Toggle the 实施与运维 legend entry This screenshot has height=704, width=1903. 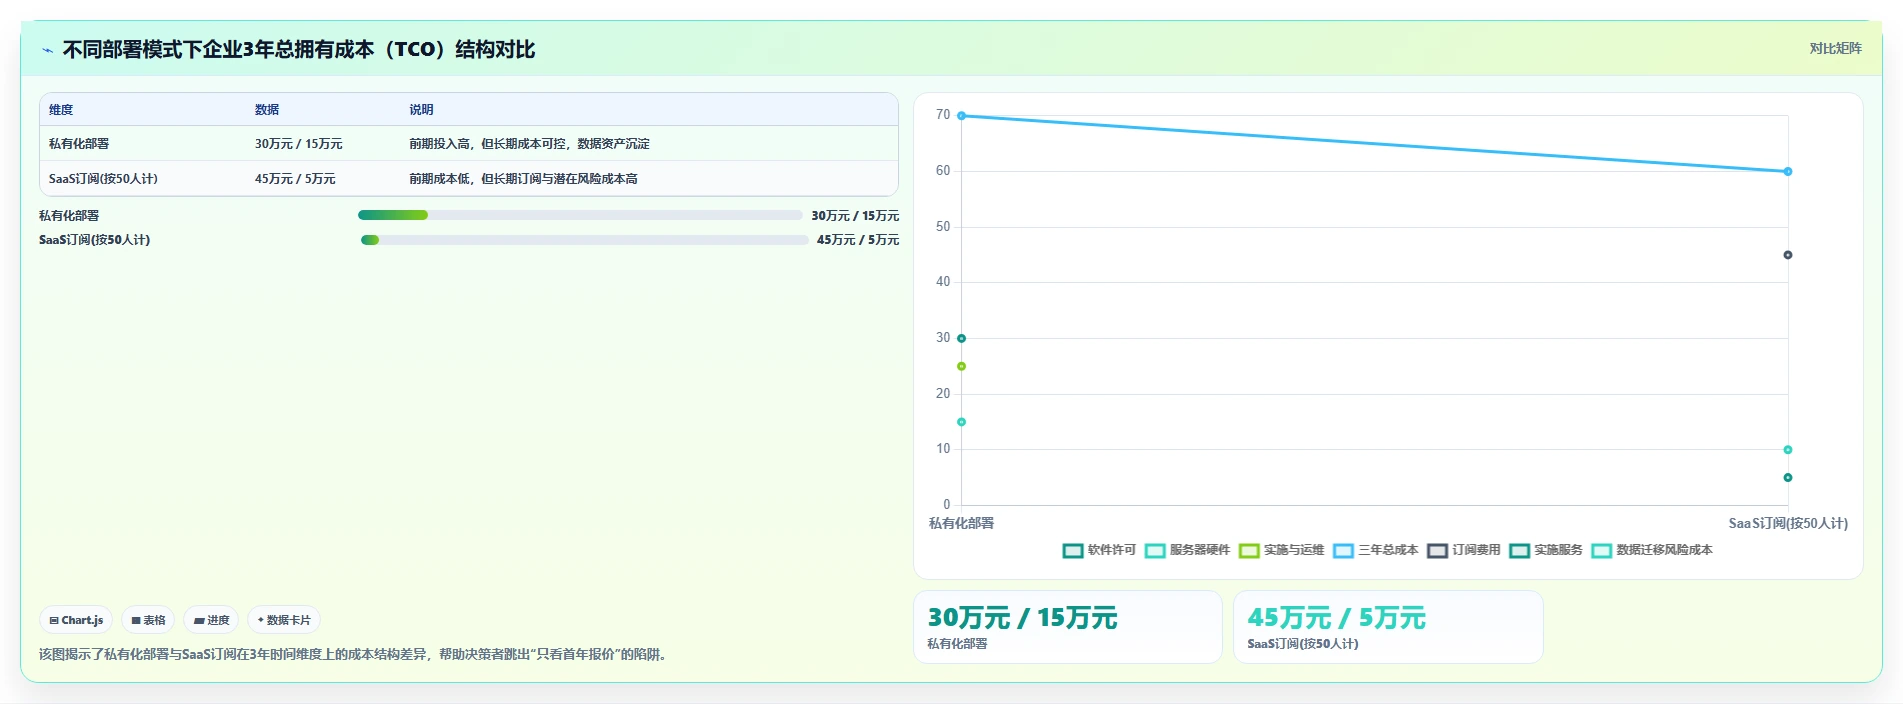tap(1281, 550)
